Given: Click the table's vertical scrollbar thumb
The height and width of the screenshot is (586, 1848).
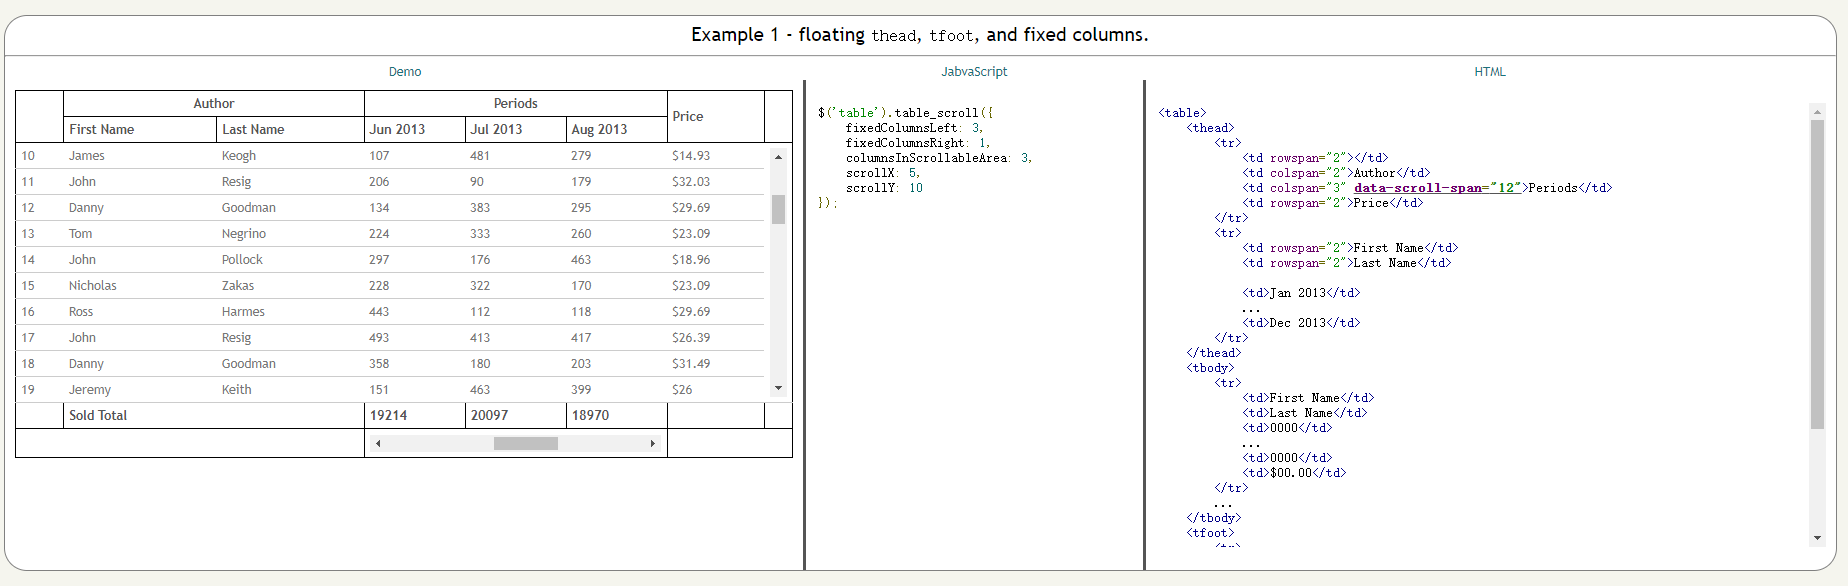Looking at the screenshot, I should (778, 209).
